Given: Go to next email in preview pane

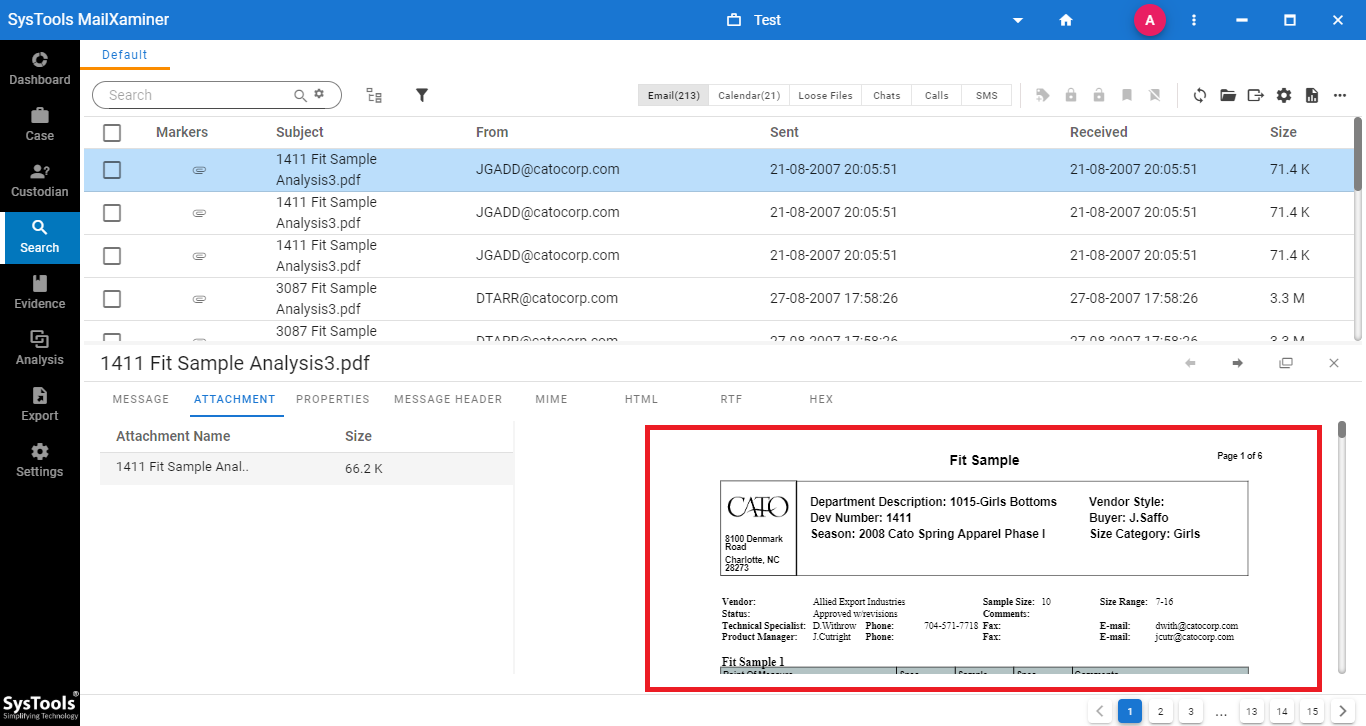Looking at the screenshot, I should click(1238, 363).
